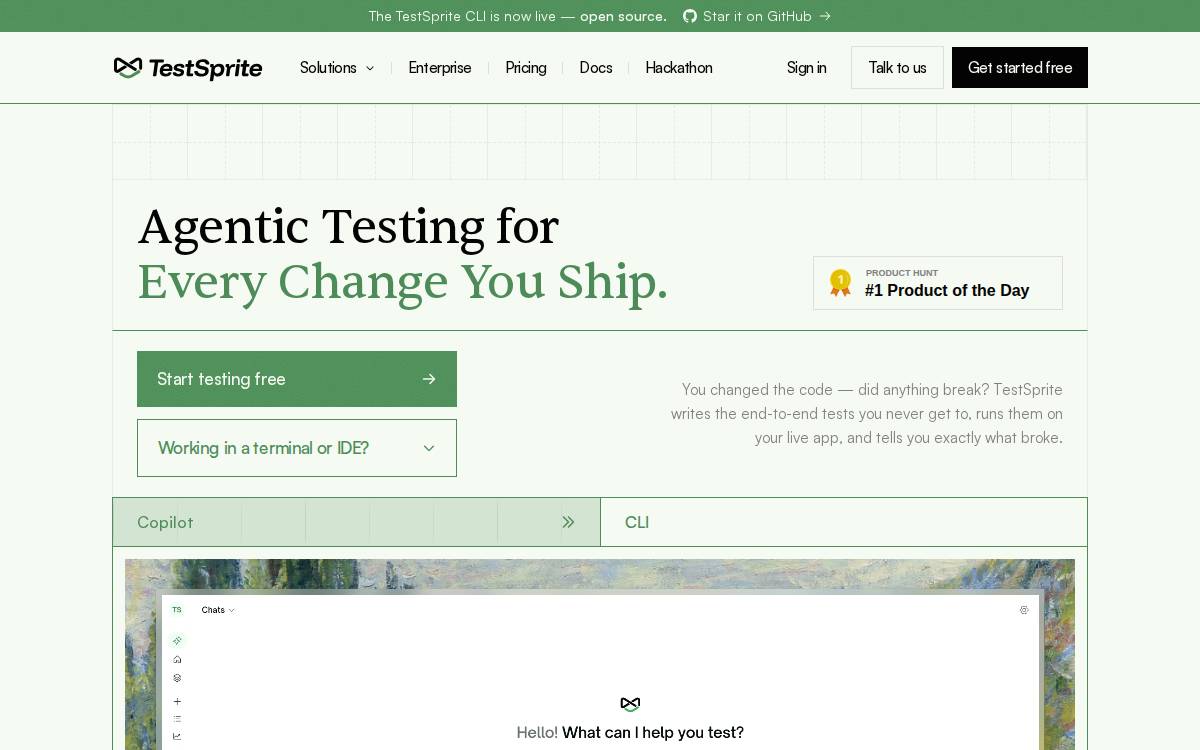The height and width of the screenshot is (750, 1200).
Task: Click the butterfly logo above Hello greeting
Action: 630,704
